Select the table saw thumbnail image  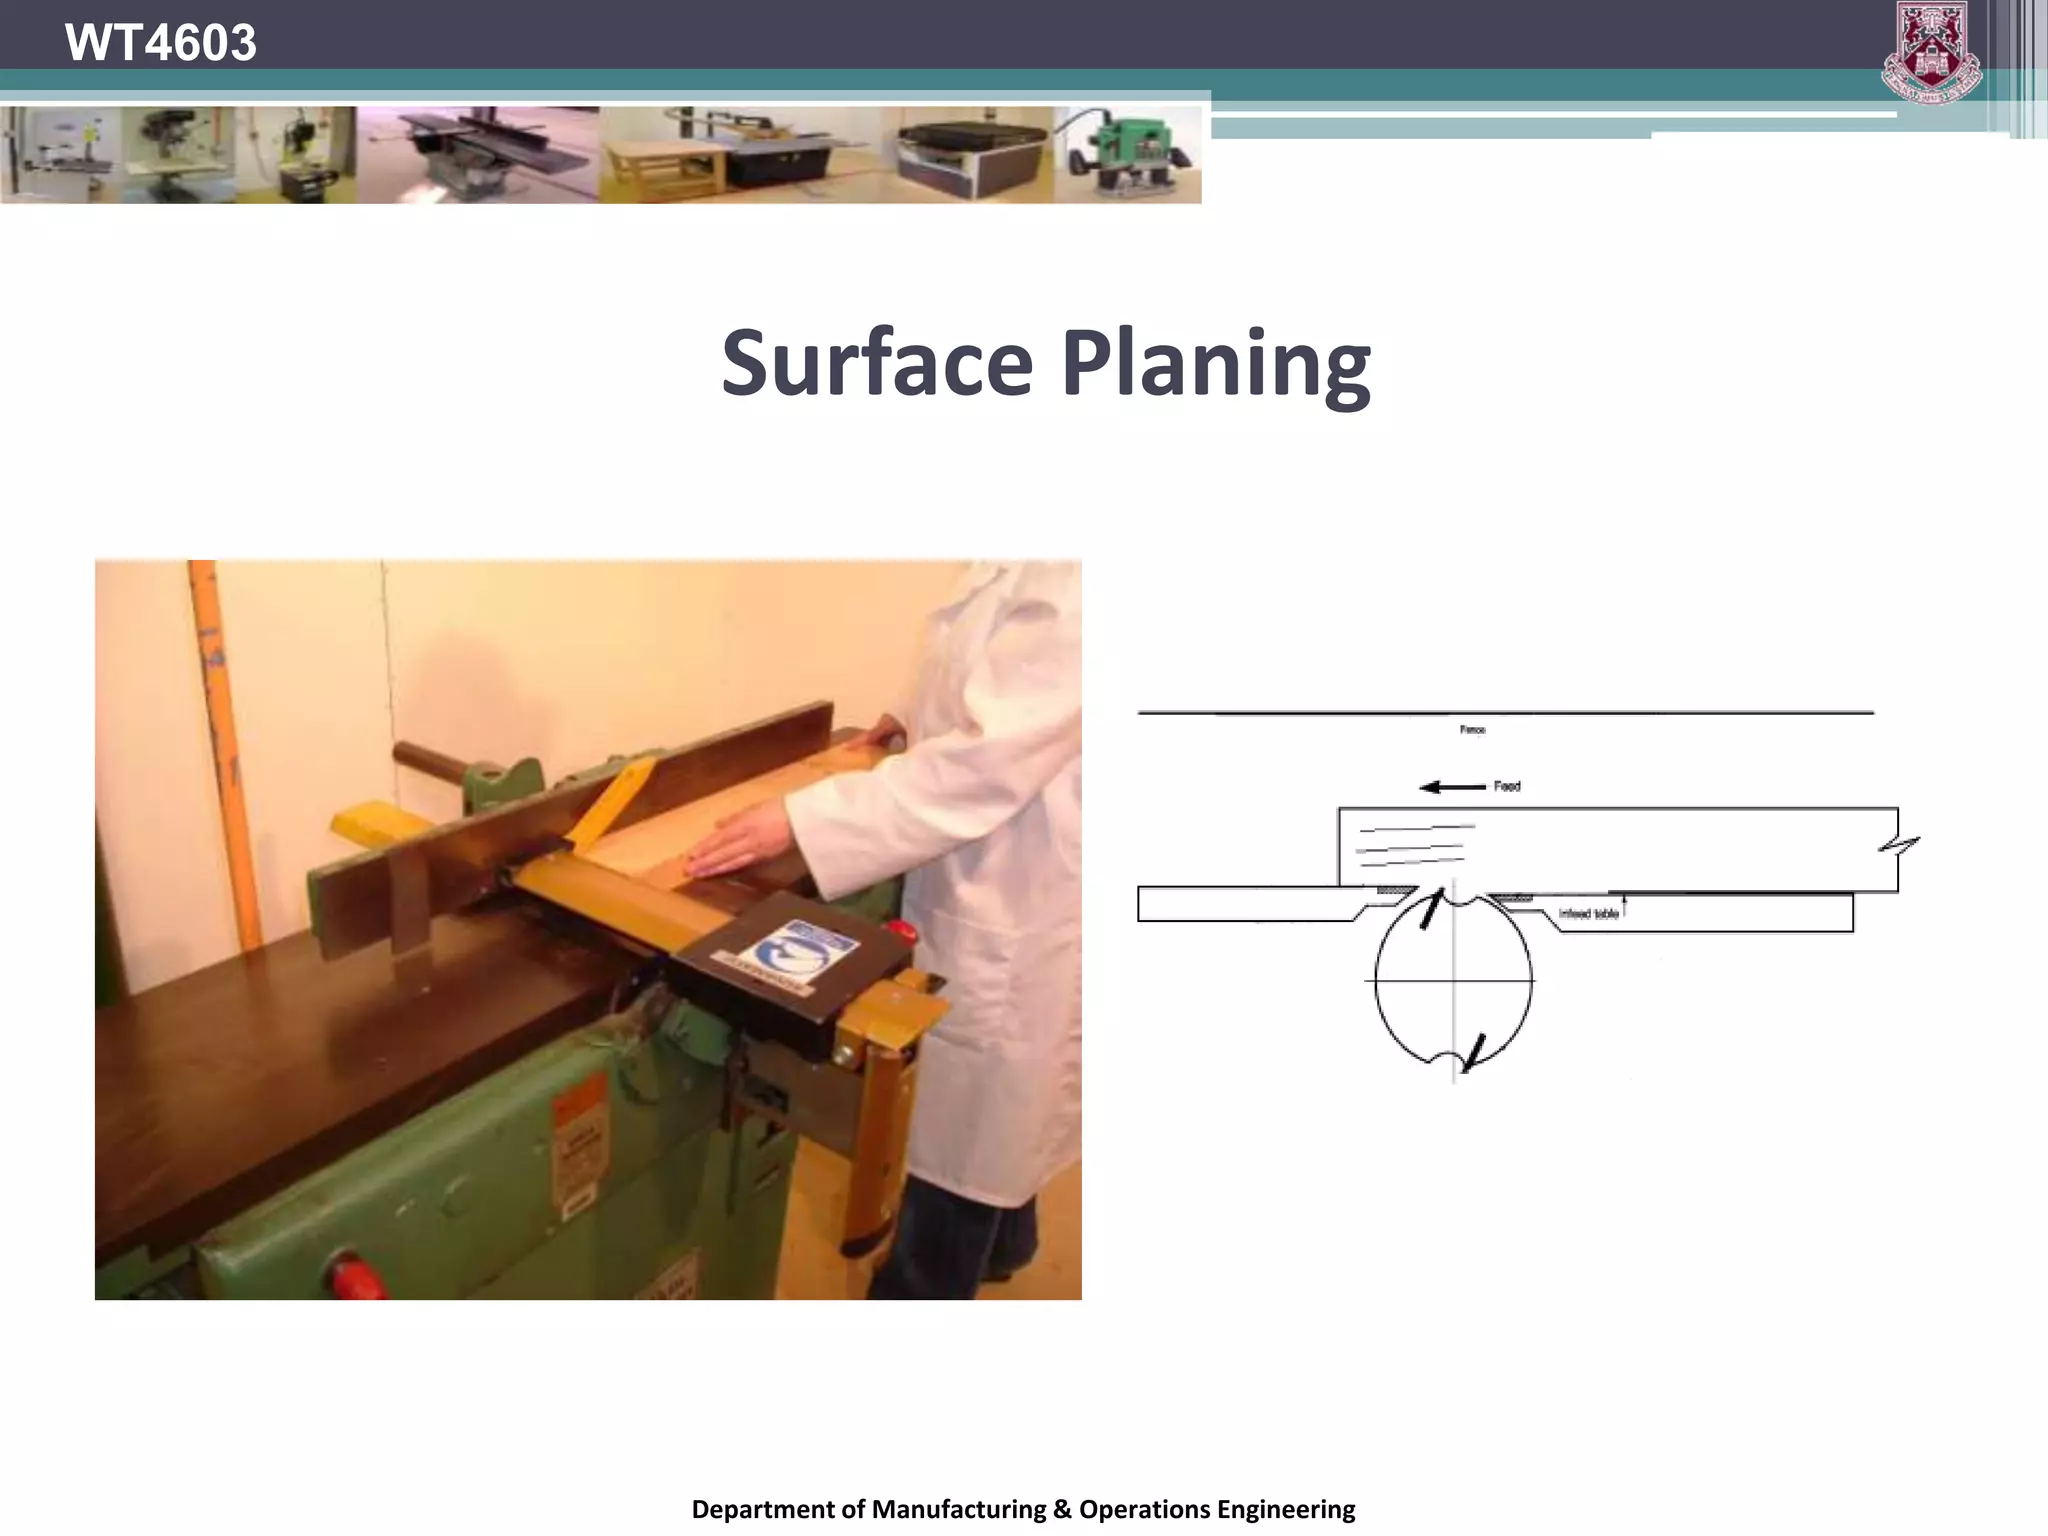click(740, 155)
